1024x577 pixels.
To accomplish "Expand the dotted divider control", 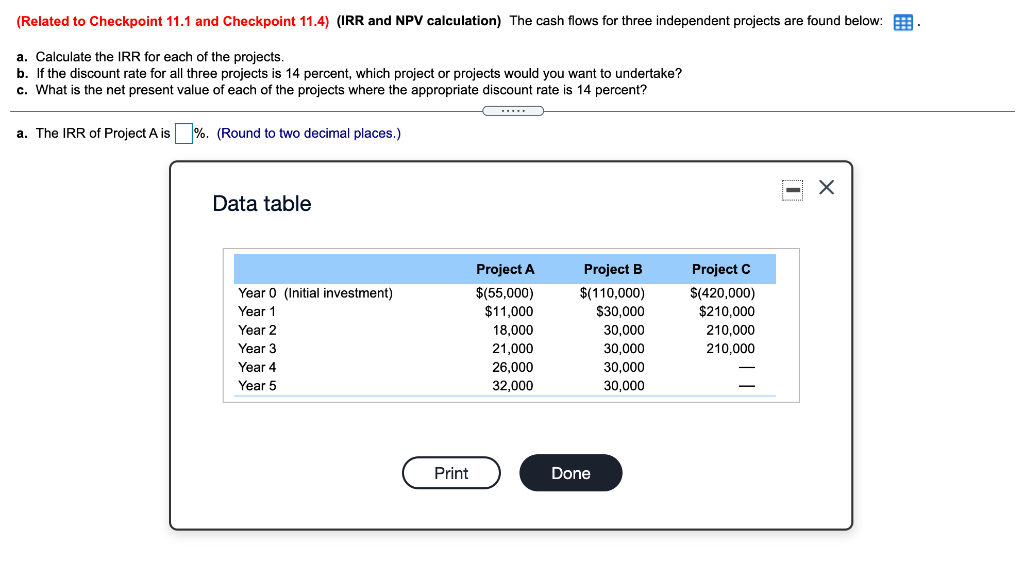I will 513,111.
